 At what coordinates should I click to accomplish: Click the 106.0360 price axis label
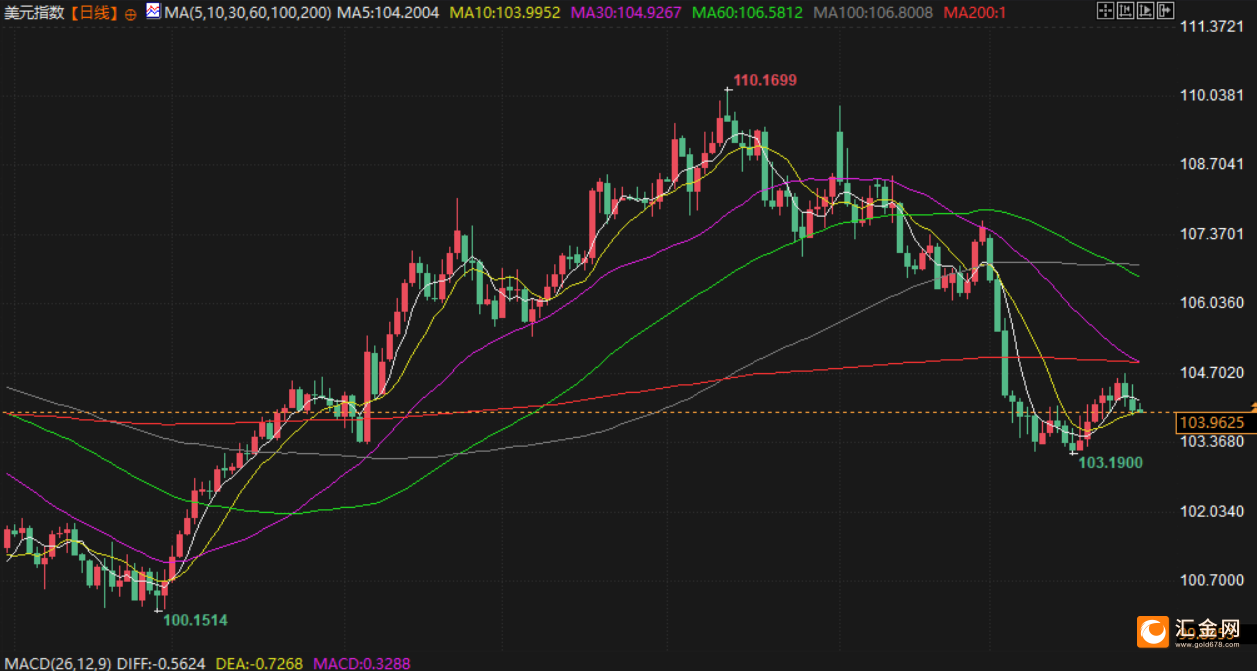coord(1212,302)
